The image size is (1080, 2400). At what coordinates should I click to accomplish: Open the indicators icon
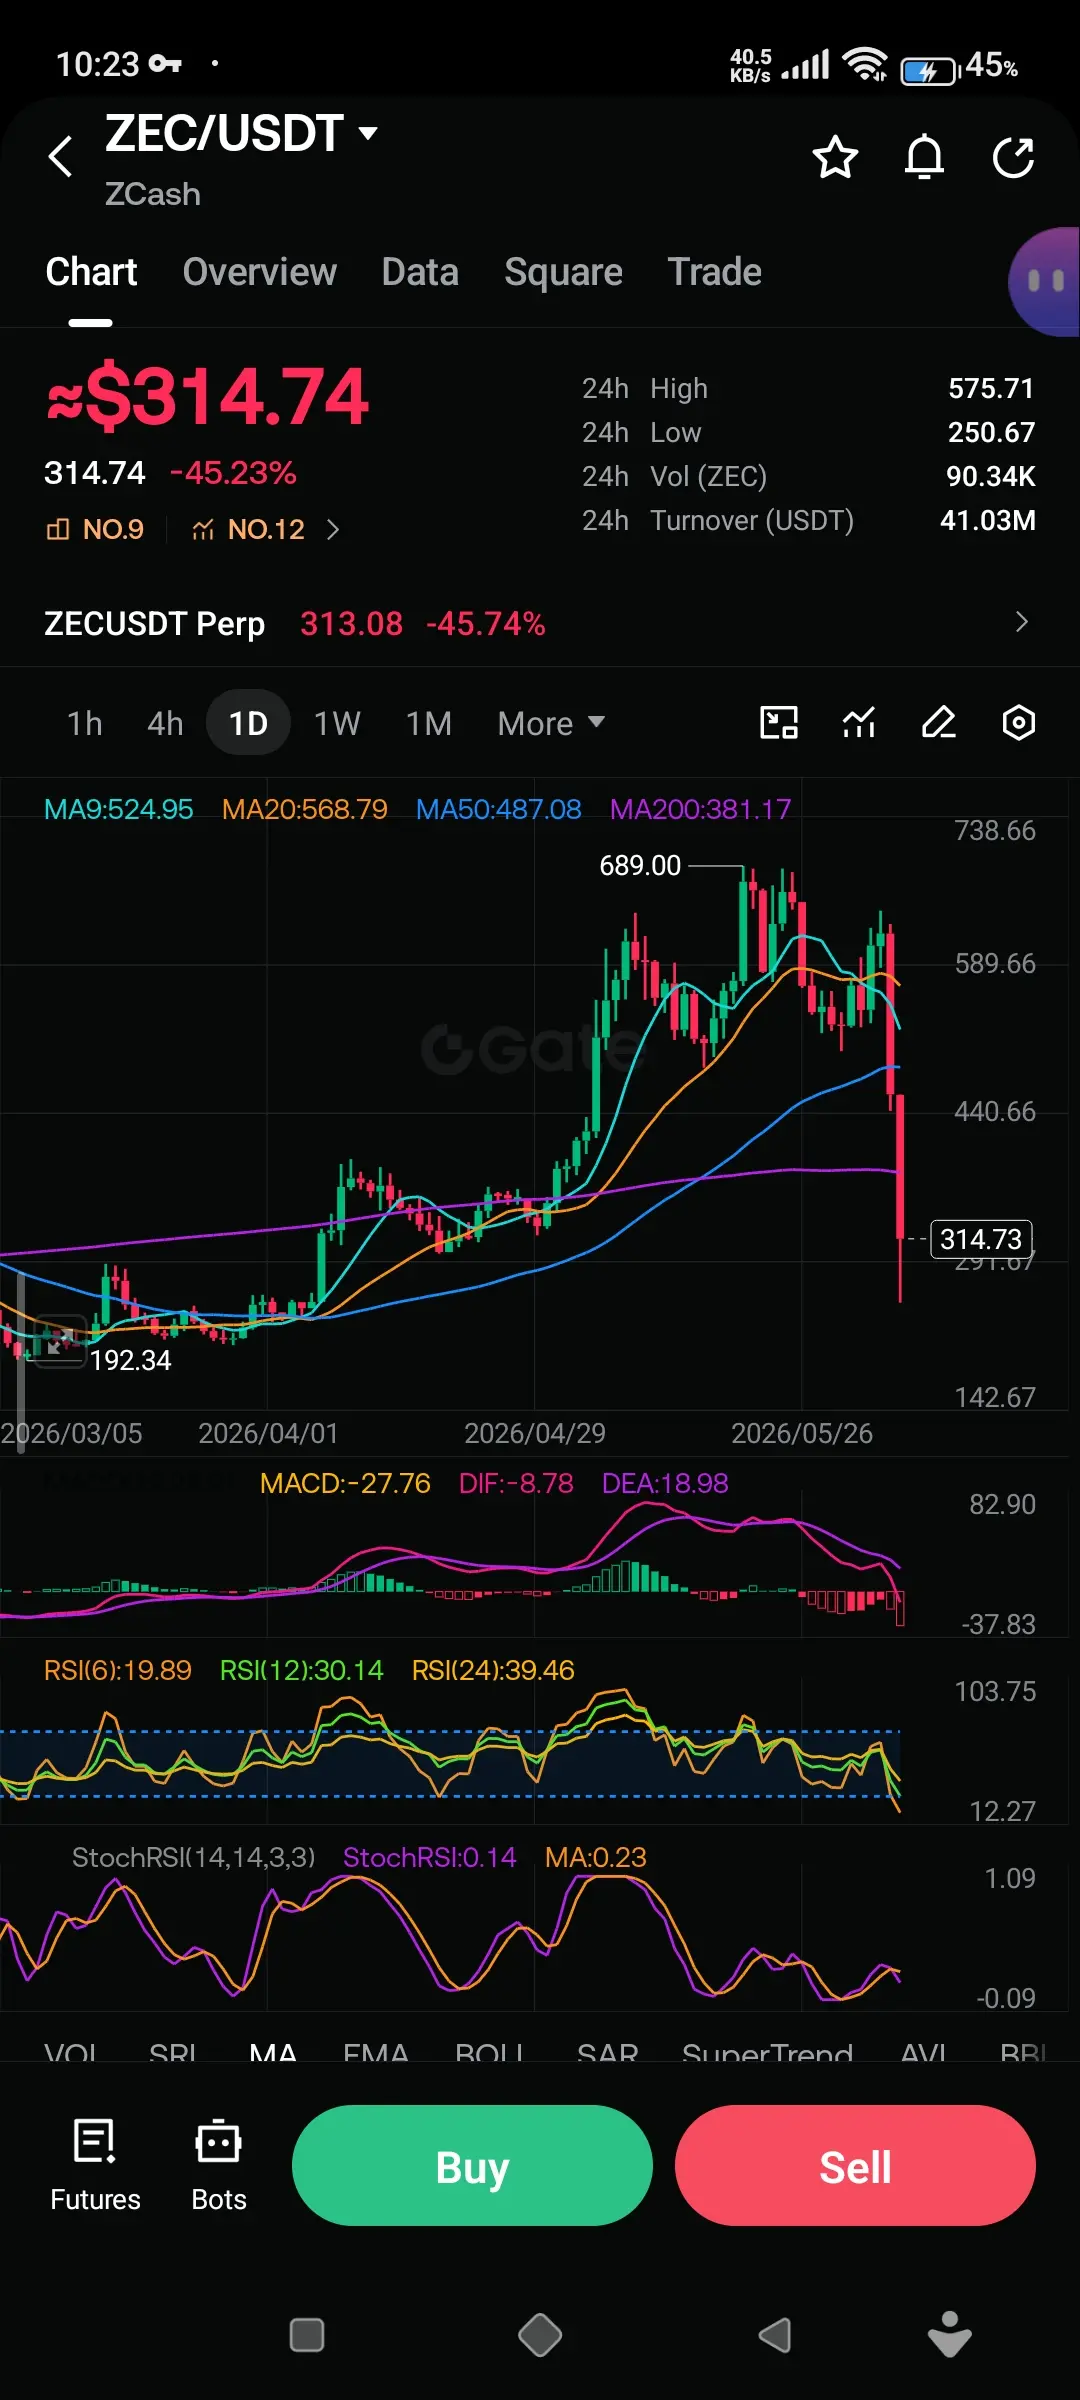click(859, 722)
